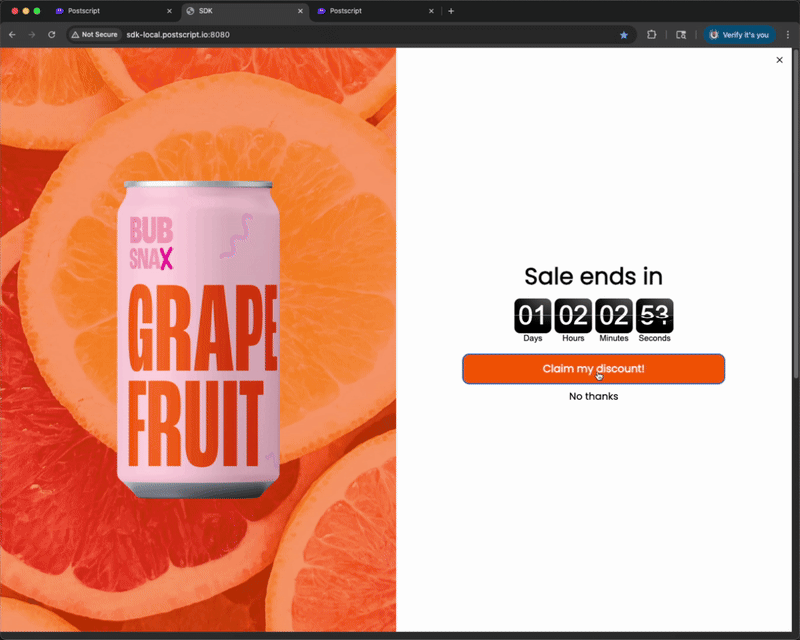Click the bookmark star icon

pyautogui.click(x=623, y=35)
